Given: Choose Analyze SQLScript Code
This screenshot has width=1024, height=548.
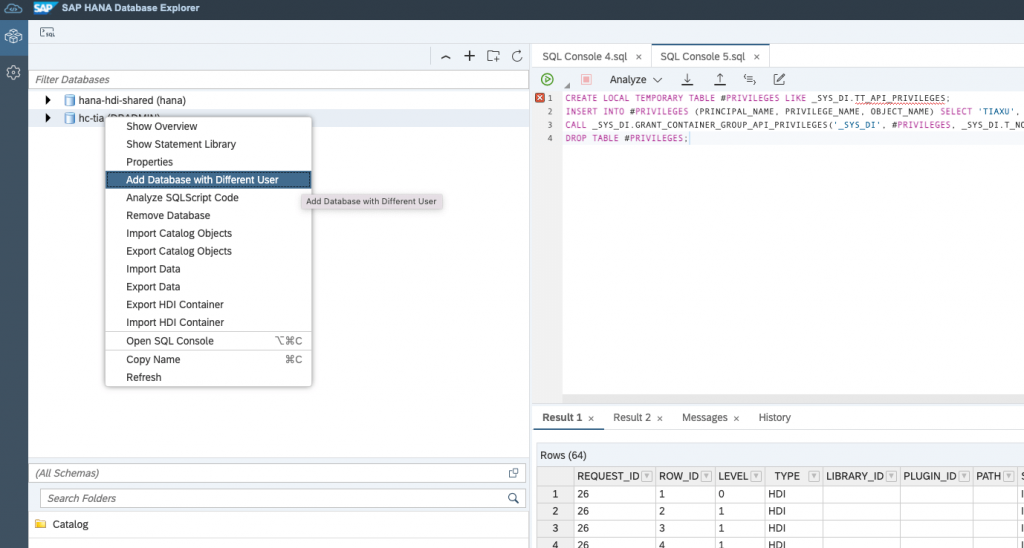Looking at the screenshot, I should tap(208, 197).
